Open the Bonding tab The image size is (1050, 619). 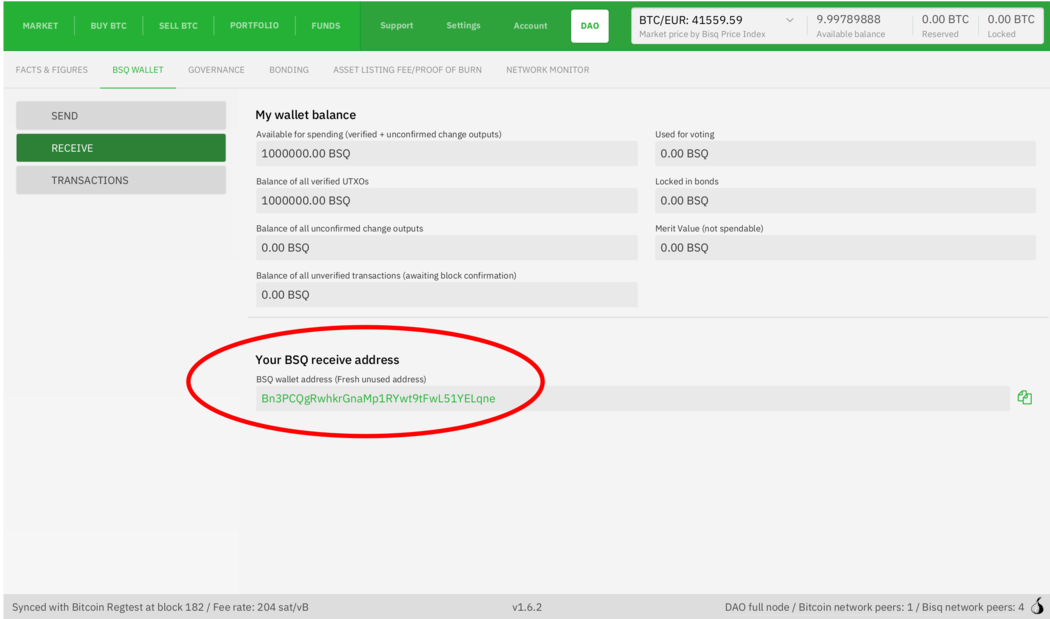(x=289, y=70)
